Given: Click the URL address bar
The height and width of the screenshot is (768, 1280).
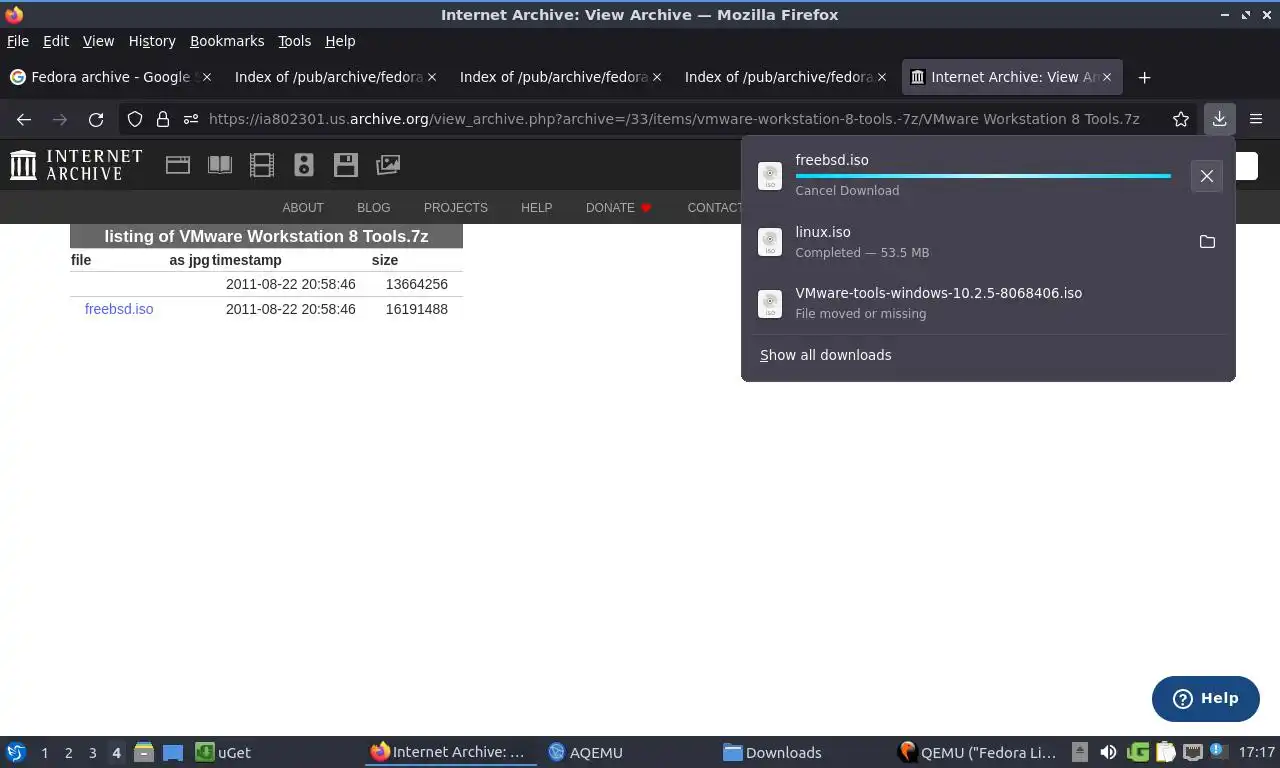Looking at the screenshot, I should pos(674,119).
